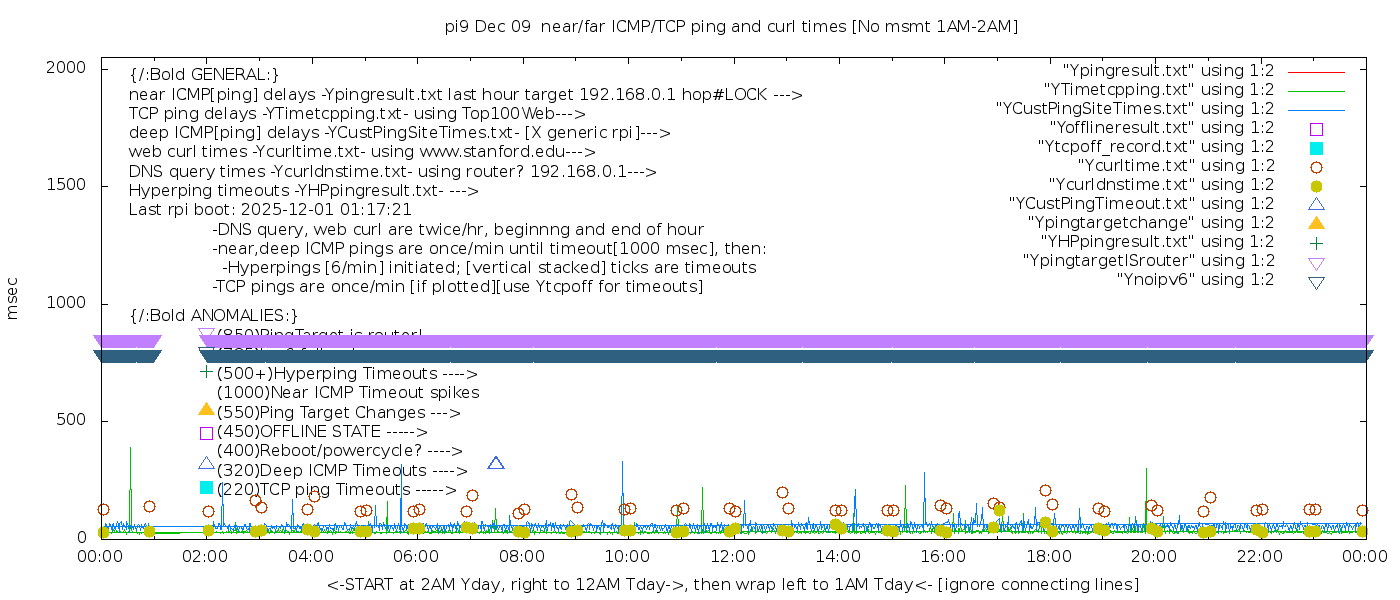Click the dark inverted triangle beside Ynoipv6

(1316, 282)
